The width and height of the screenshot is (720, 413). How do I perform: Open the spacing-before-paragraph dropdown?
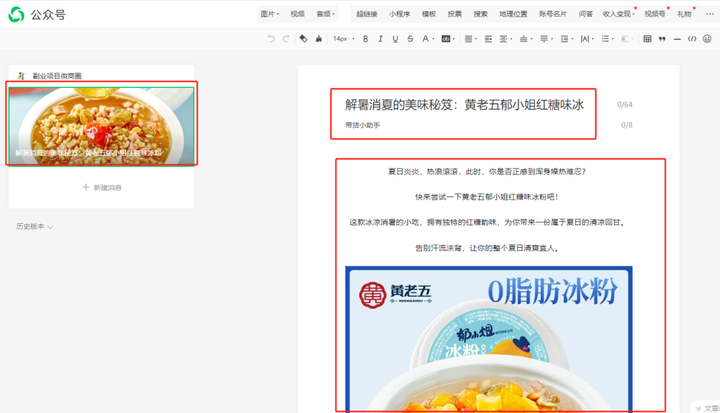click(526, 39)
